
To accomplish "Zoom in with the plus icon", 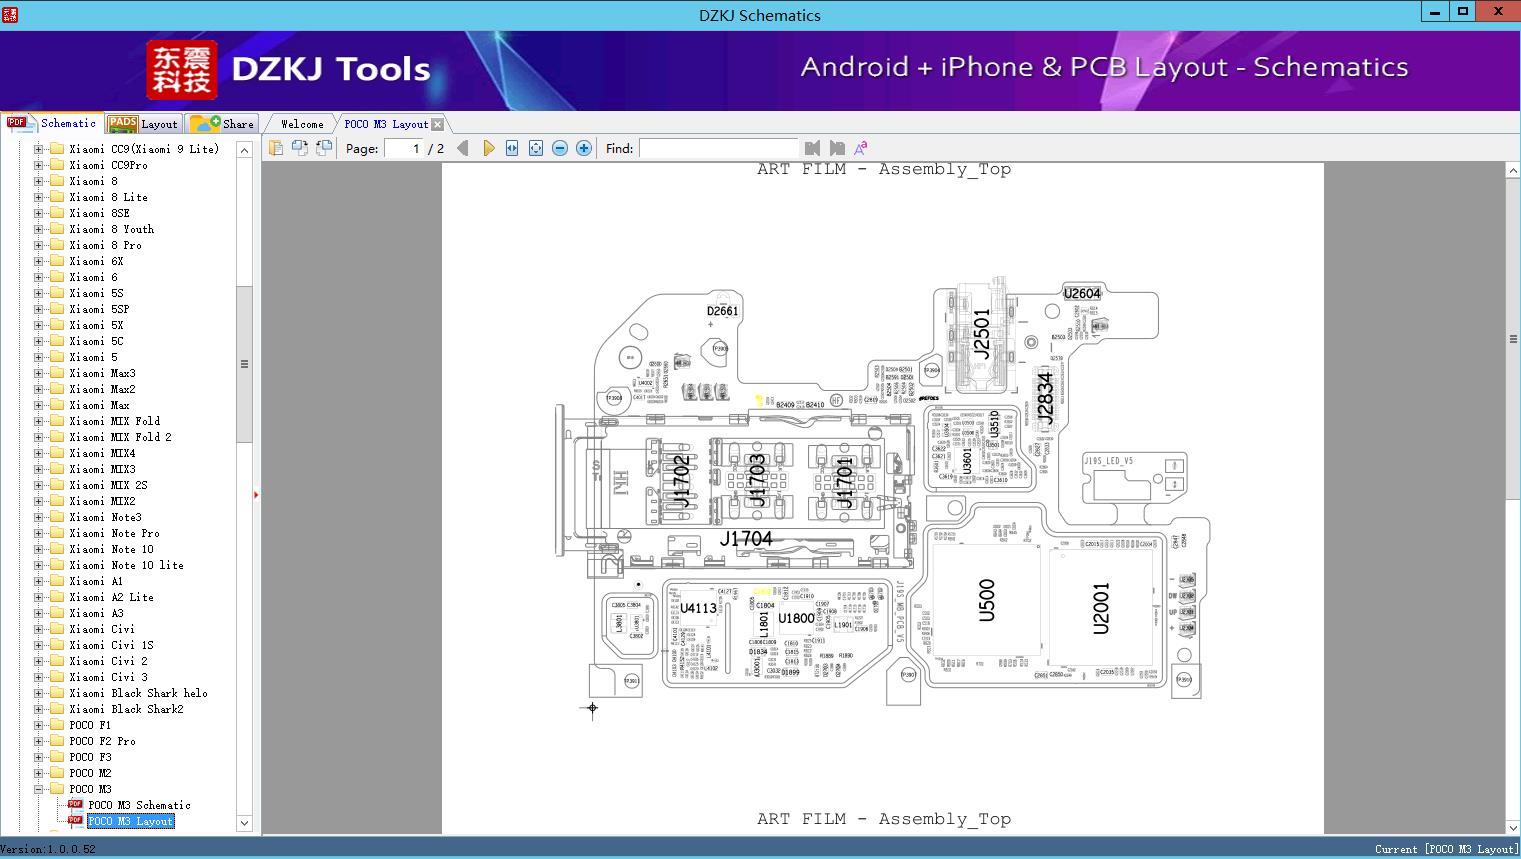I will tap(584, 148).
